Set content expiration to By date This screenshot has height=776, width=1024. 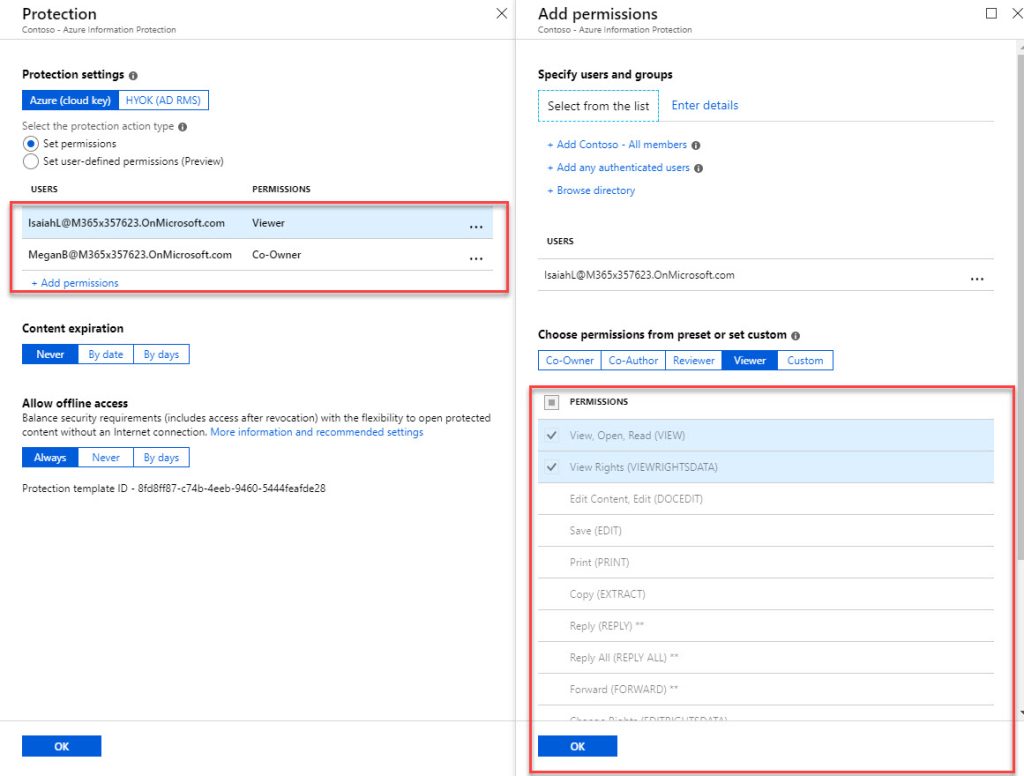[104, 353]
